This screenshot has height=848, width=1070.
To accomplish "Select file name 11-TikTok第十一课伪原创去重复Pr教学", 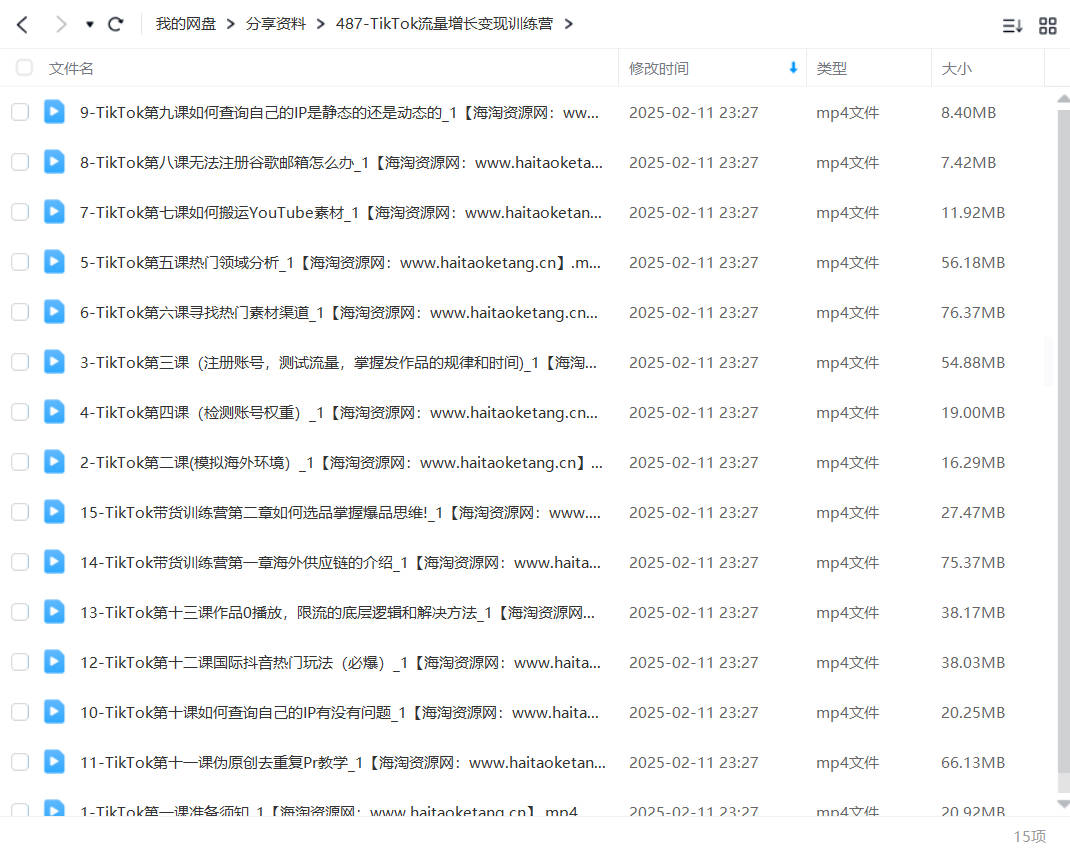I will (x=343, y=763).
